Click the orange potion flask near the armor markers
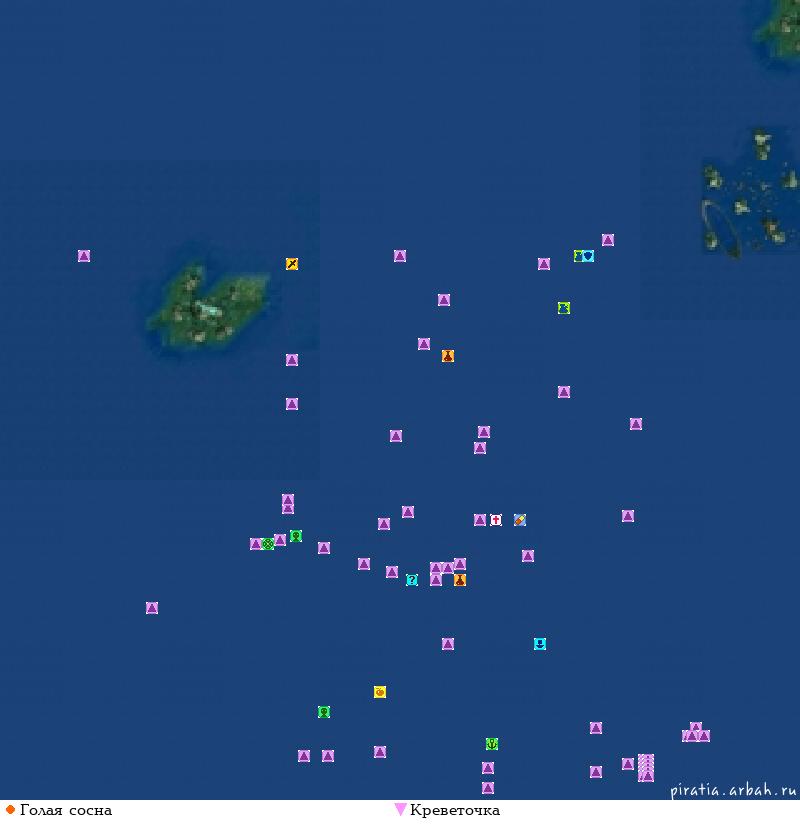The image size is (800, 830). pyautogui.click(x=447, y=356)
